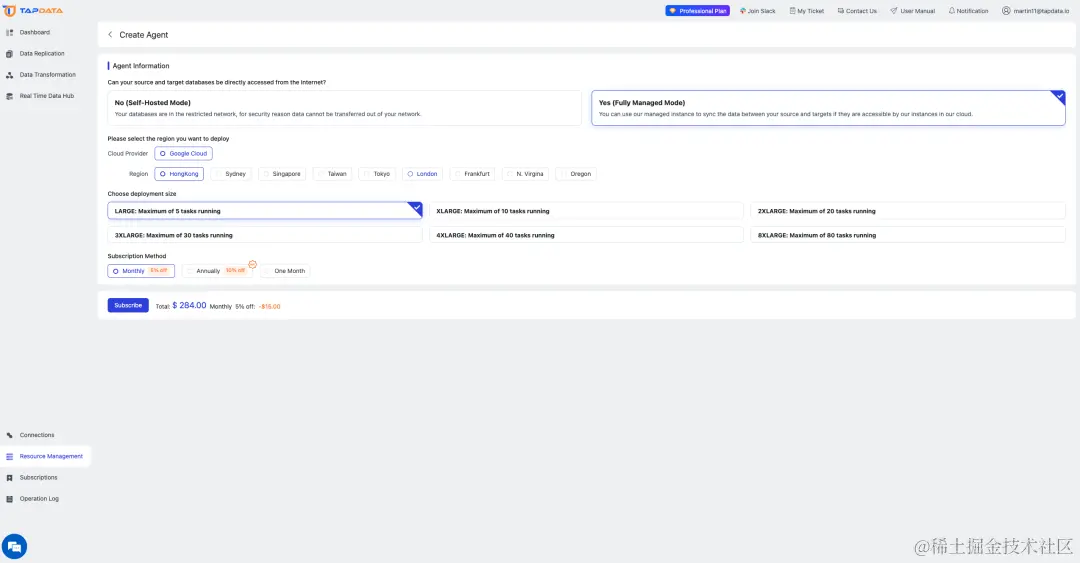The height and width of the screenshot is (563, 1080).
Task: Click the Professional Plan badge
Action: (x=698, y=11)
